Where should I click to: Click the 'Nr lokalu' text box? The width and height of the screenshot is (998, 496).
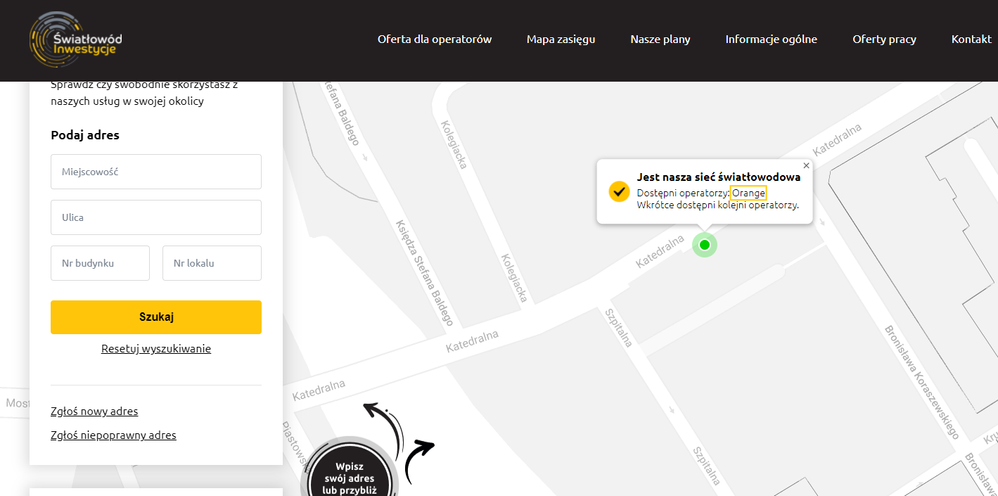[212, 263]
